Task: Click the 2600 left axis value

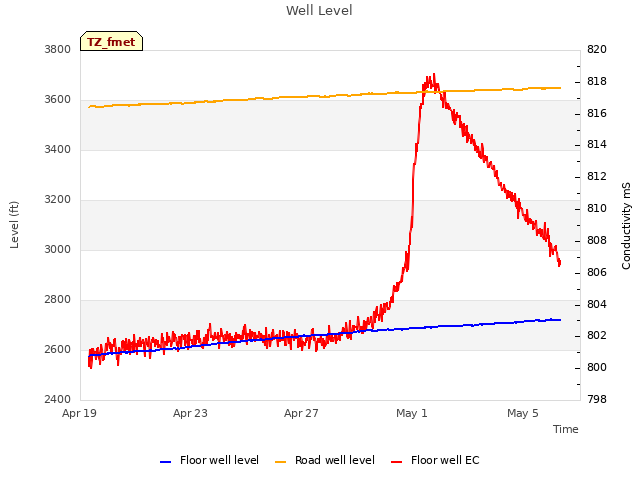Action: 58,349
